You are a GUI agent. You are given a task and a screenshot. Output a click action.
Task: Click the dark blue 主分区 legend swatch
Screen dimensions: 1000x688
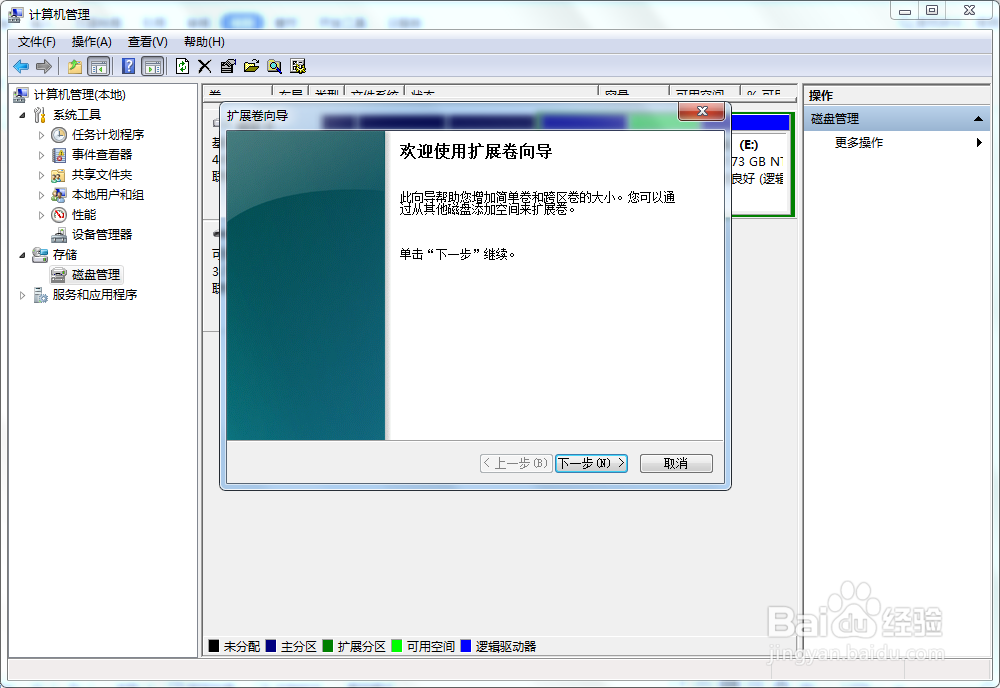click(x=270, y=646)
